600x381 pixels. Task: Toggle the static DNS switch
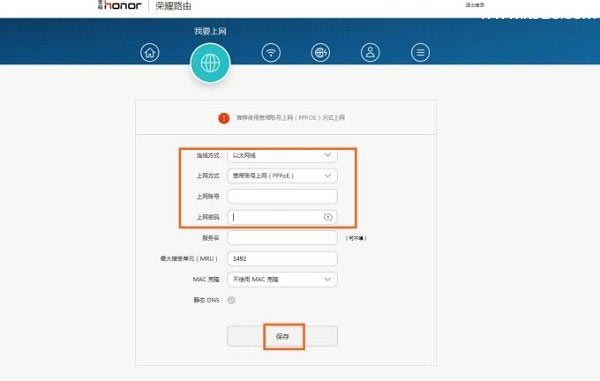[231, 300]
